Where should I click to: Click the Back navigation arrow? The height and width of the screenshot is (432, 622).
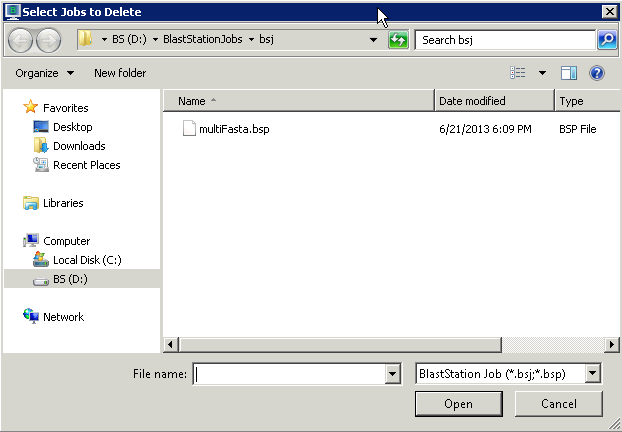tap(20, 40)
